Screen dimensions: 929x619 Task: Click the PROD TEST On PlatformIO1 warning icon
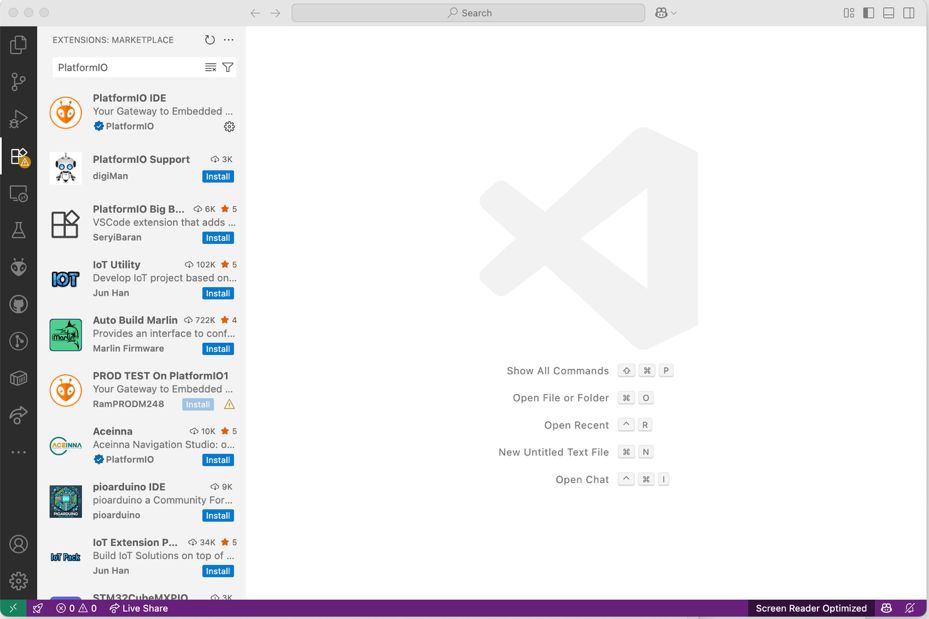(x=229, y=405)
